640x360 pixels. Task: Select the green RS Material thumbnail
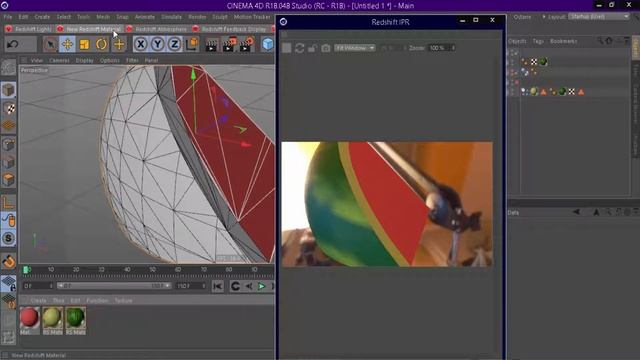pos(76,318)
